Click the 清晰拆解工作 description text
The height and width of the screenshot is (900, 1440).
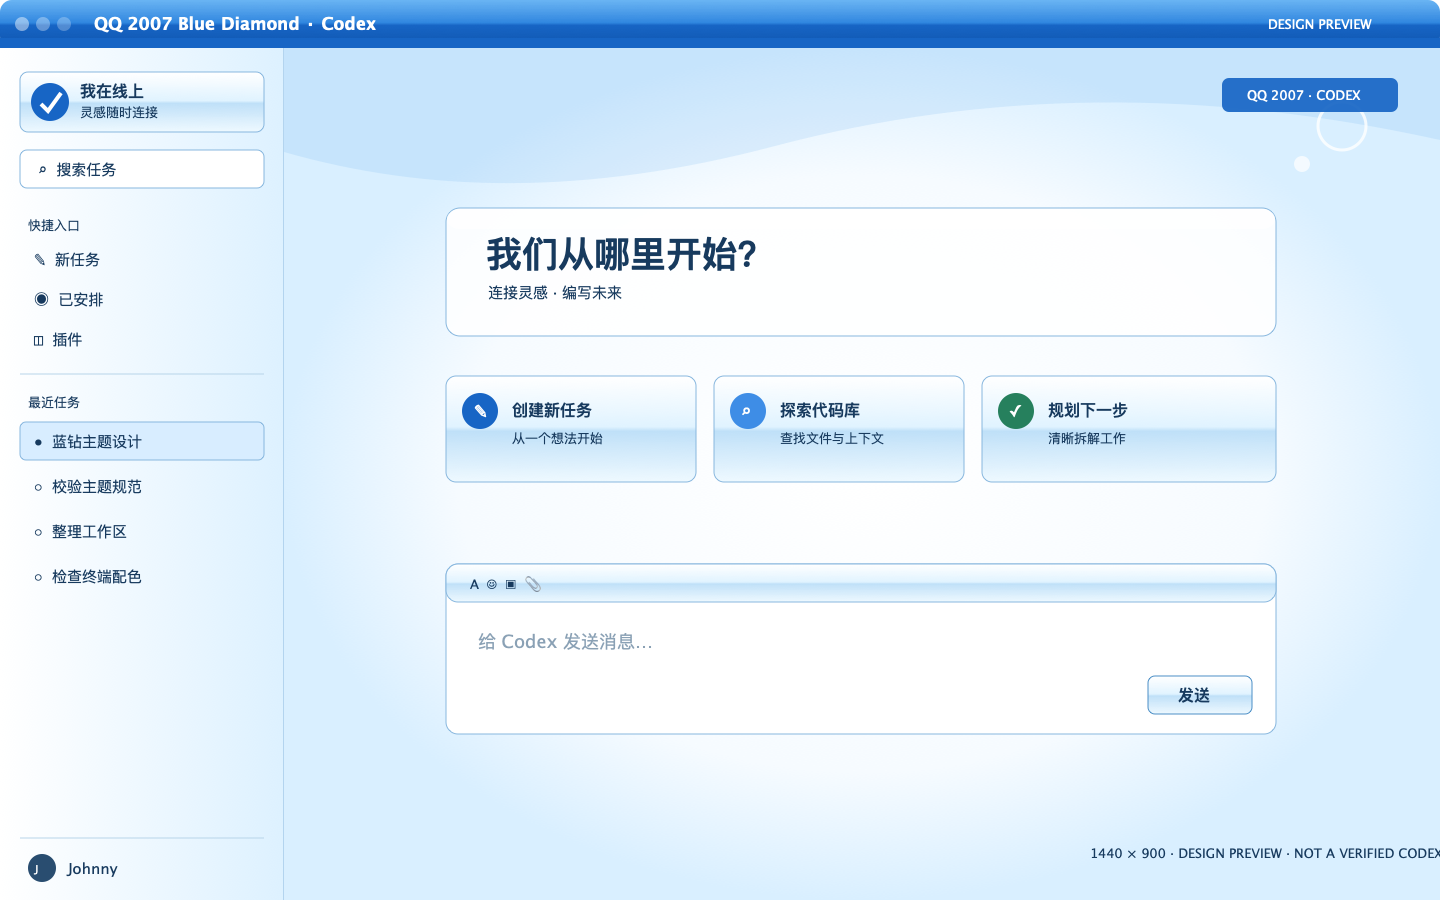pyautogui.click(x=1087, y=438)
